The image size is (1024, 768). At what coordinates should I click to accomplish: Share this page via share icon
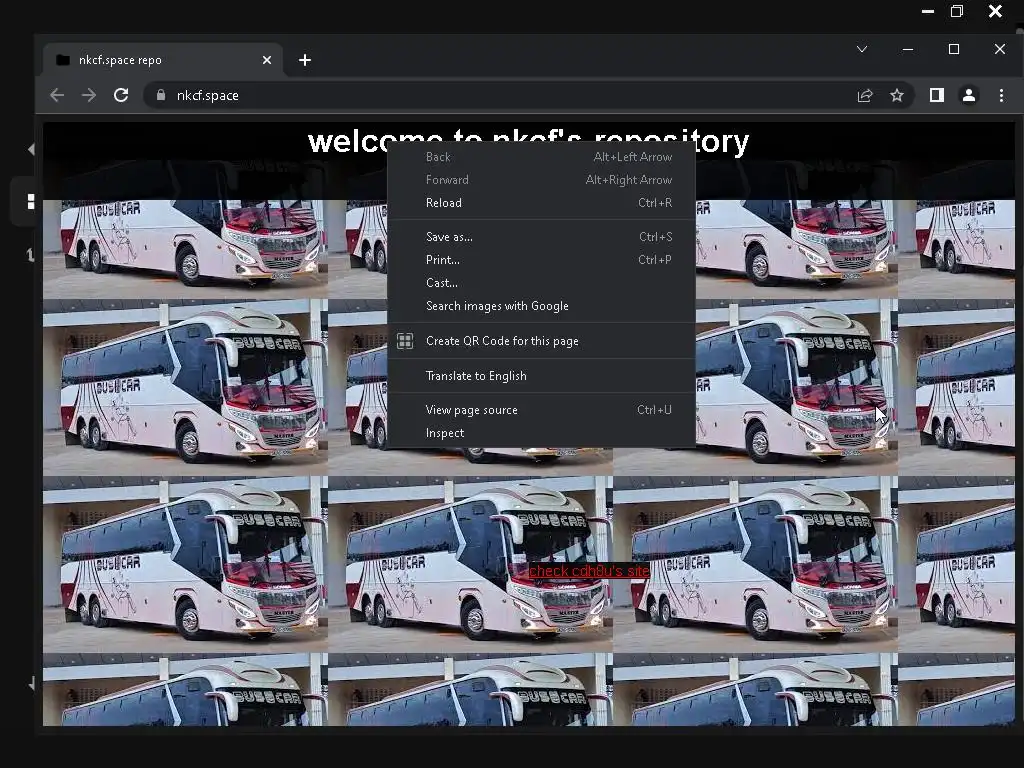point(865,95)
